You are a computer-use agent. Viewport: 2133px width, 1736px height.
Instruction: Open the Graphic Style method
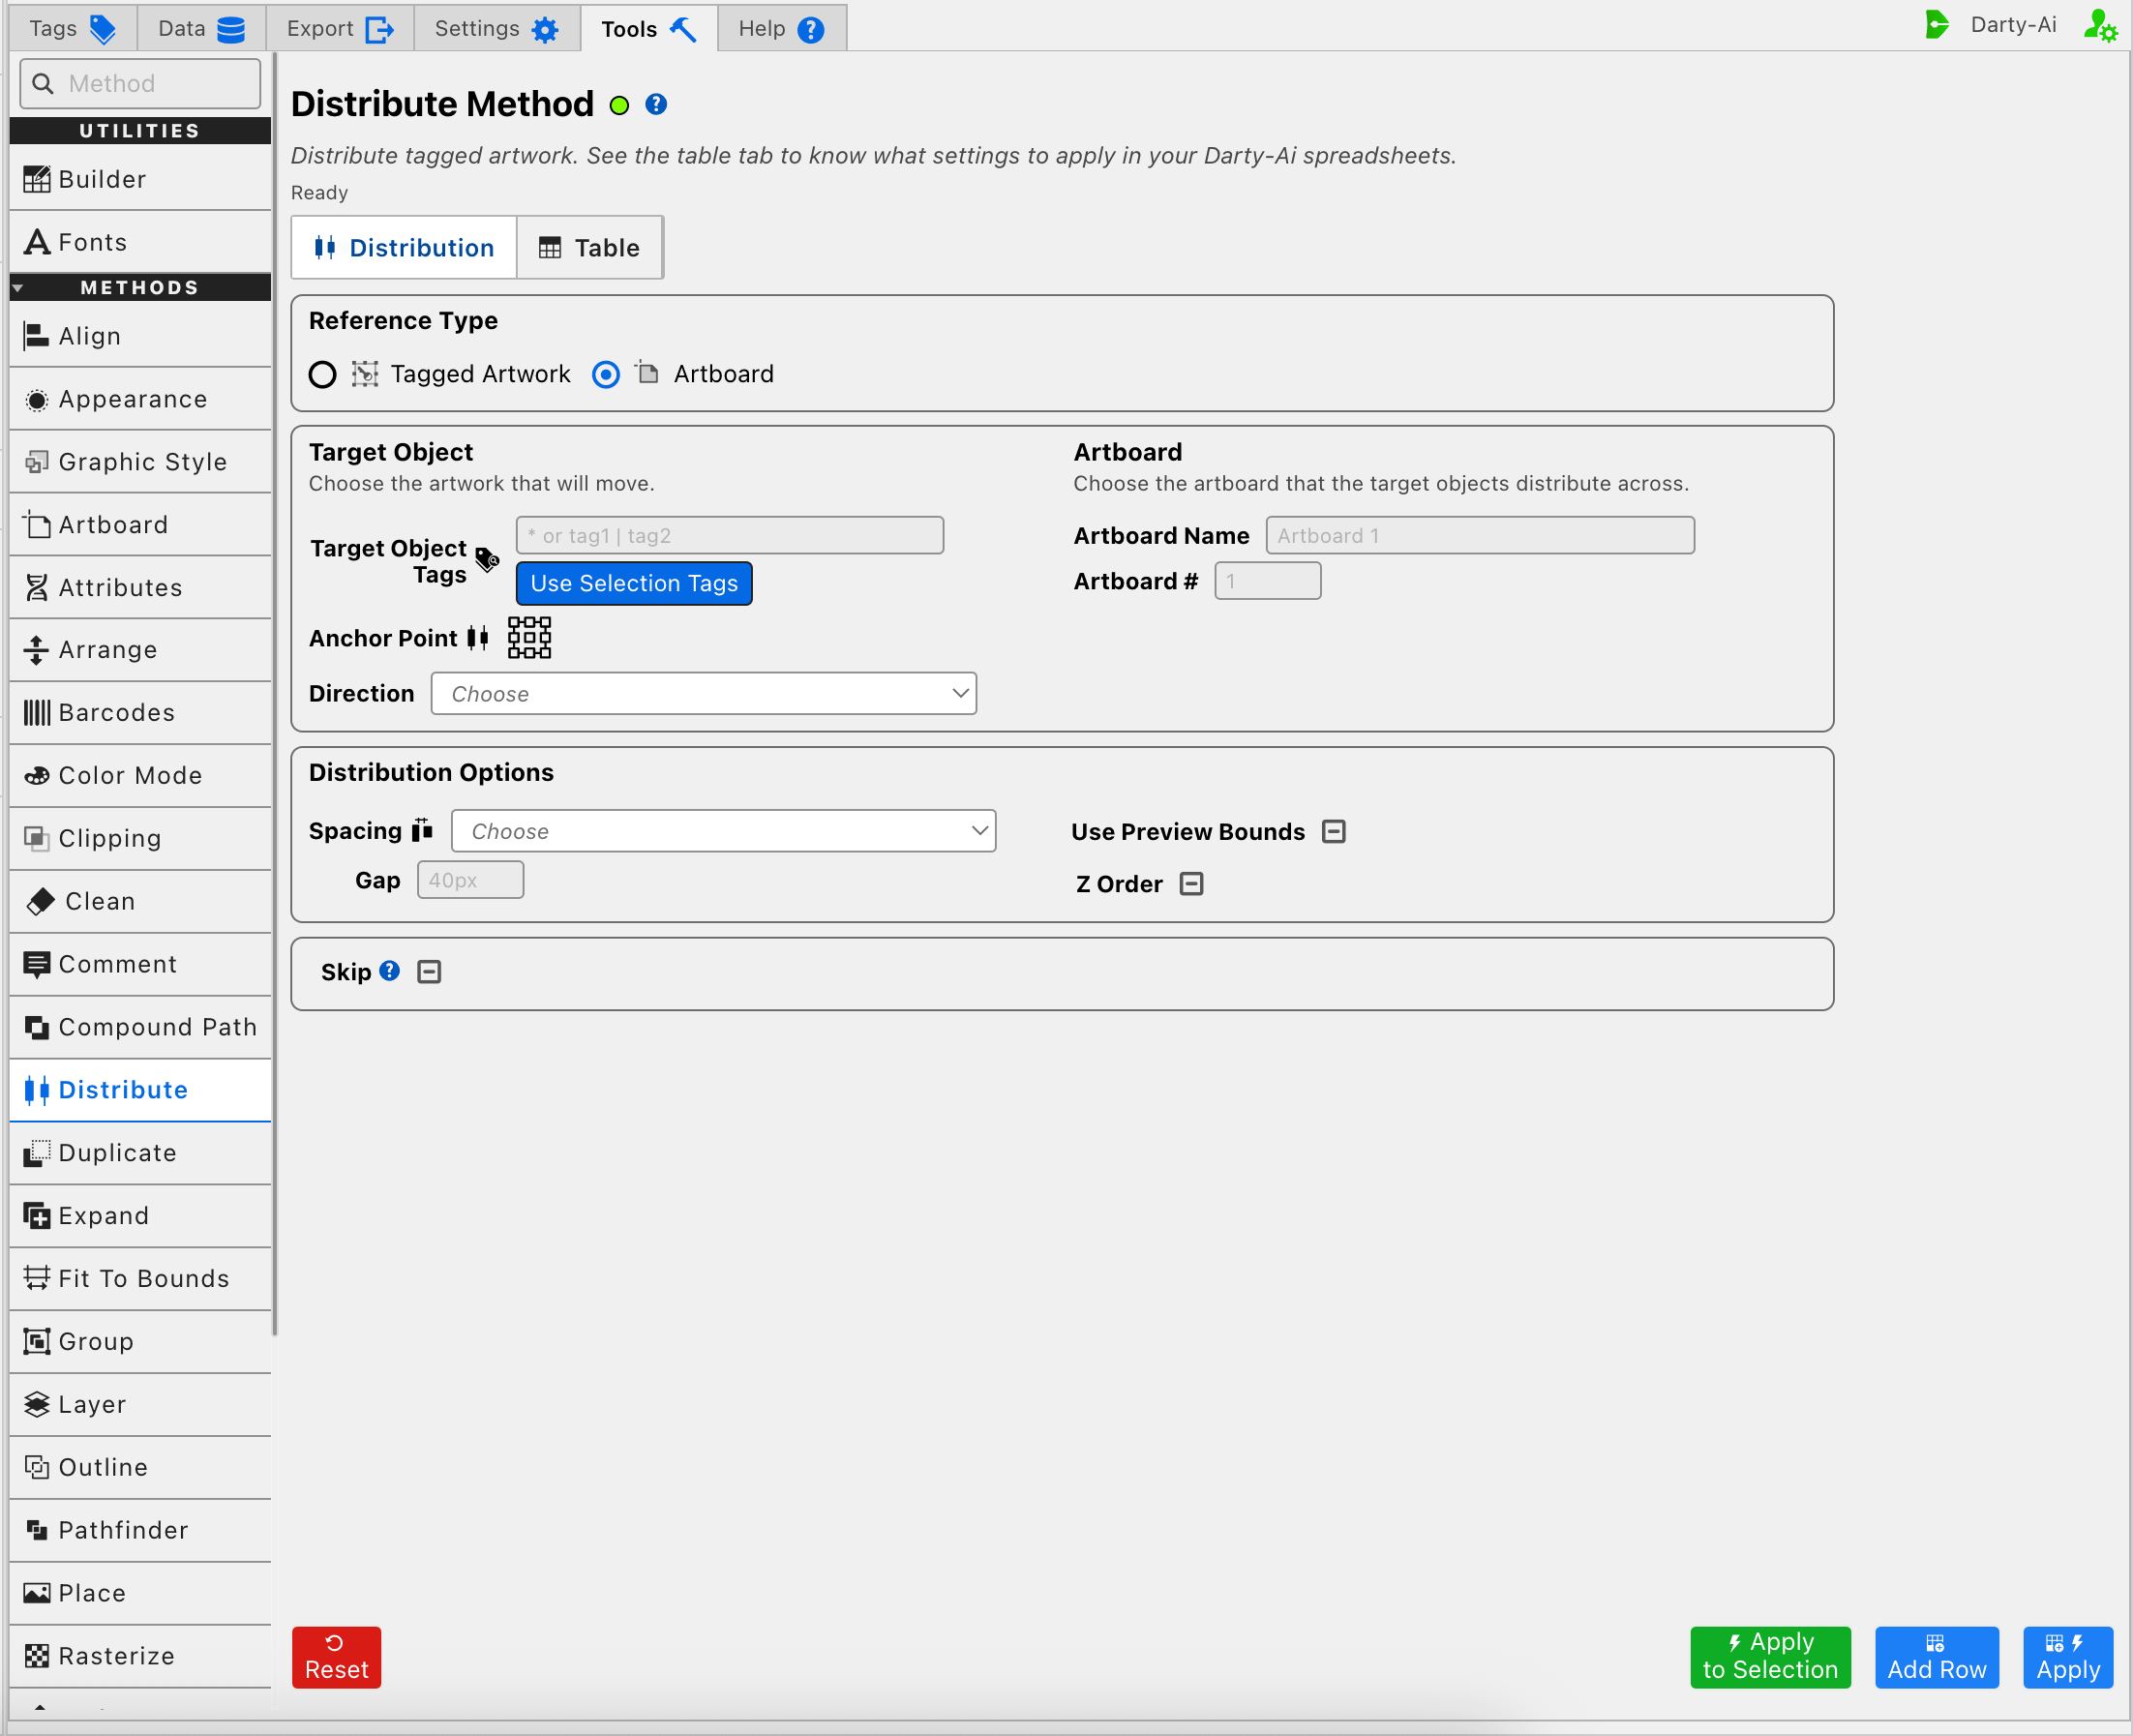(140, 462)
